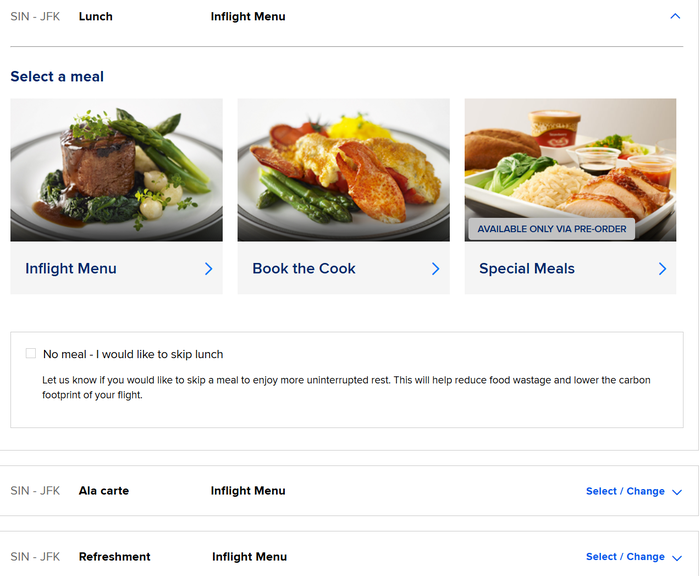Click the Ala carte row heading

[x=104, y=491]
